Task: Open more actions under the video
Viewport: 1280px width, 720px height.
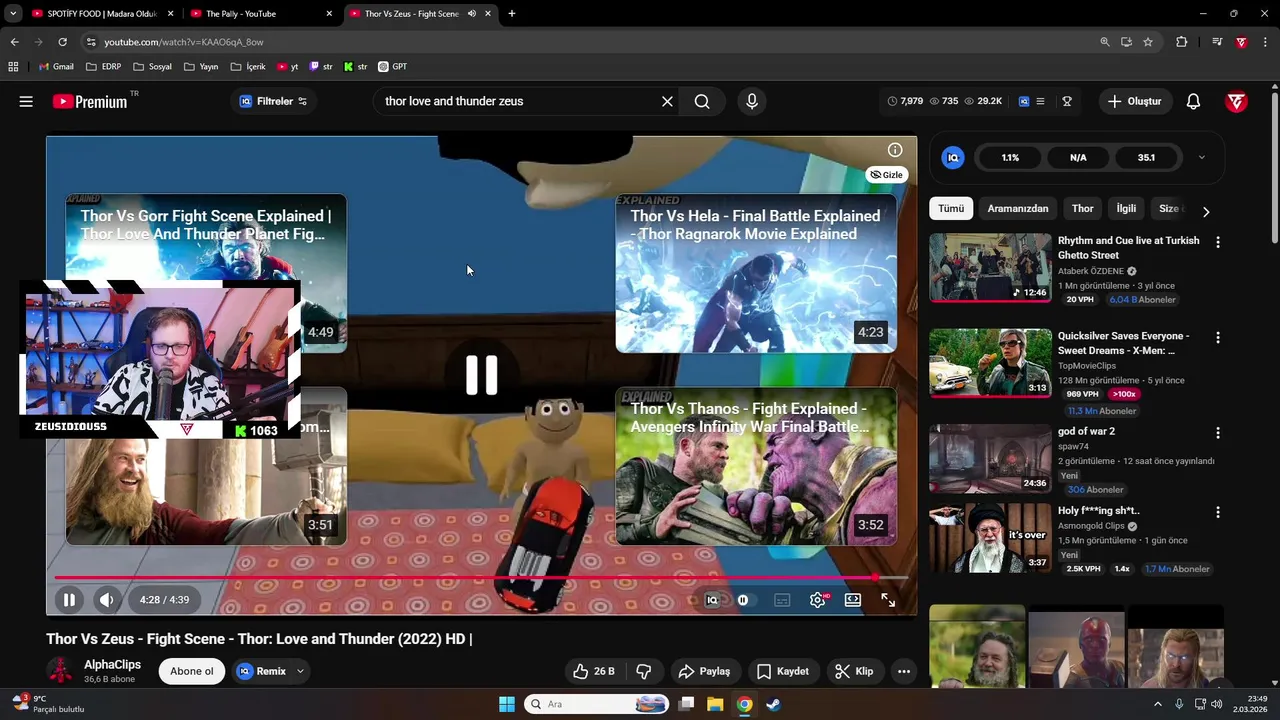Action: click(904, 671)
